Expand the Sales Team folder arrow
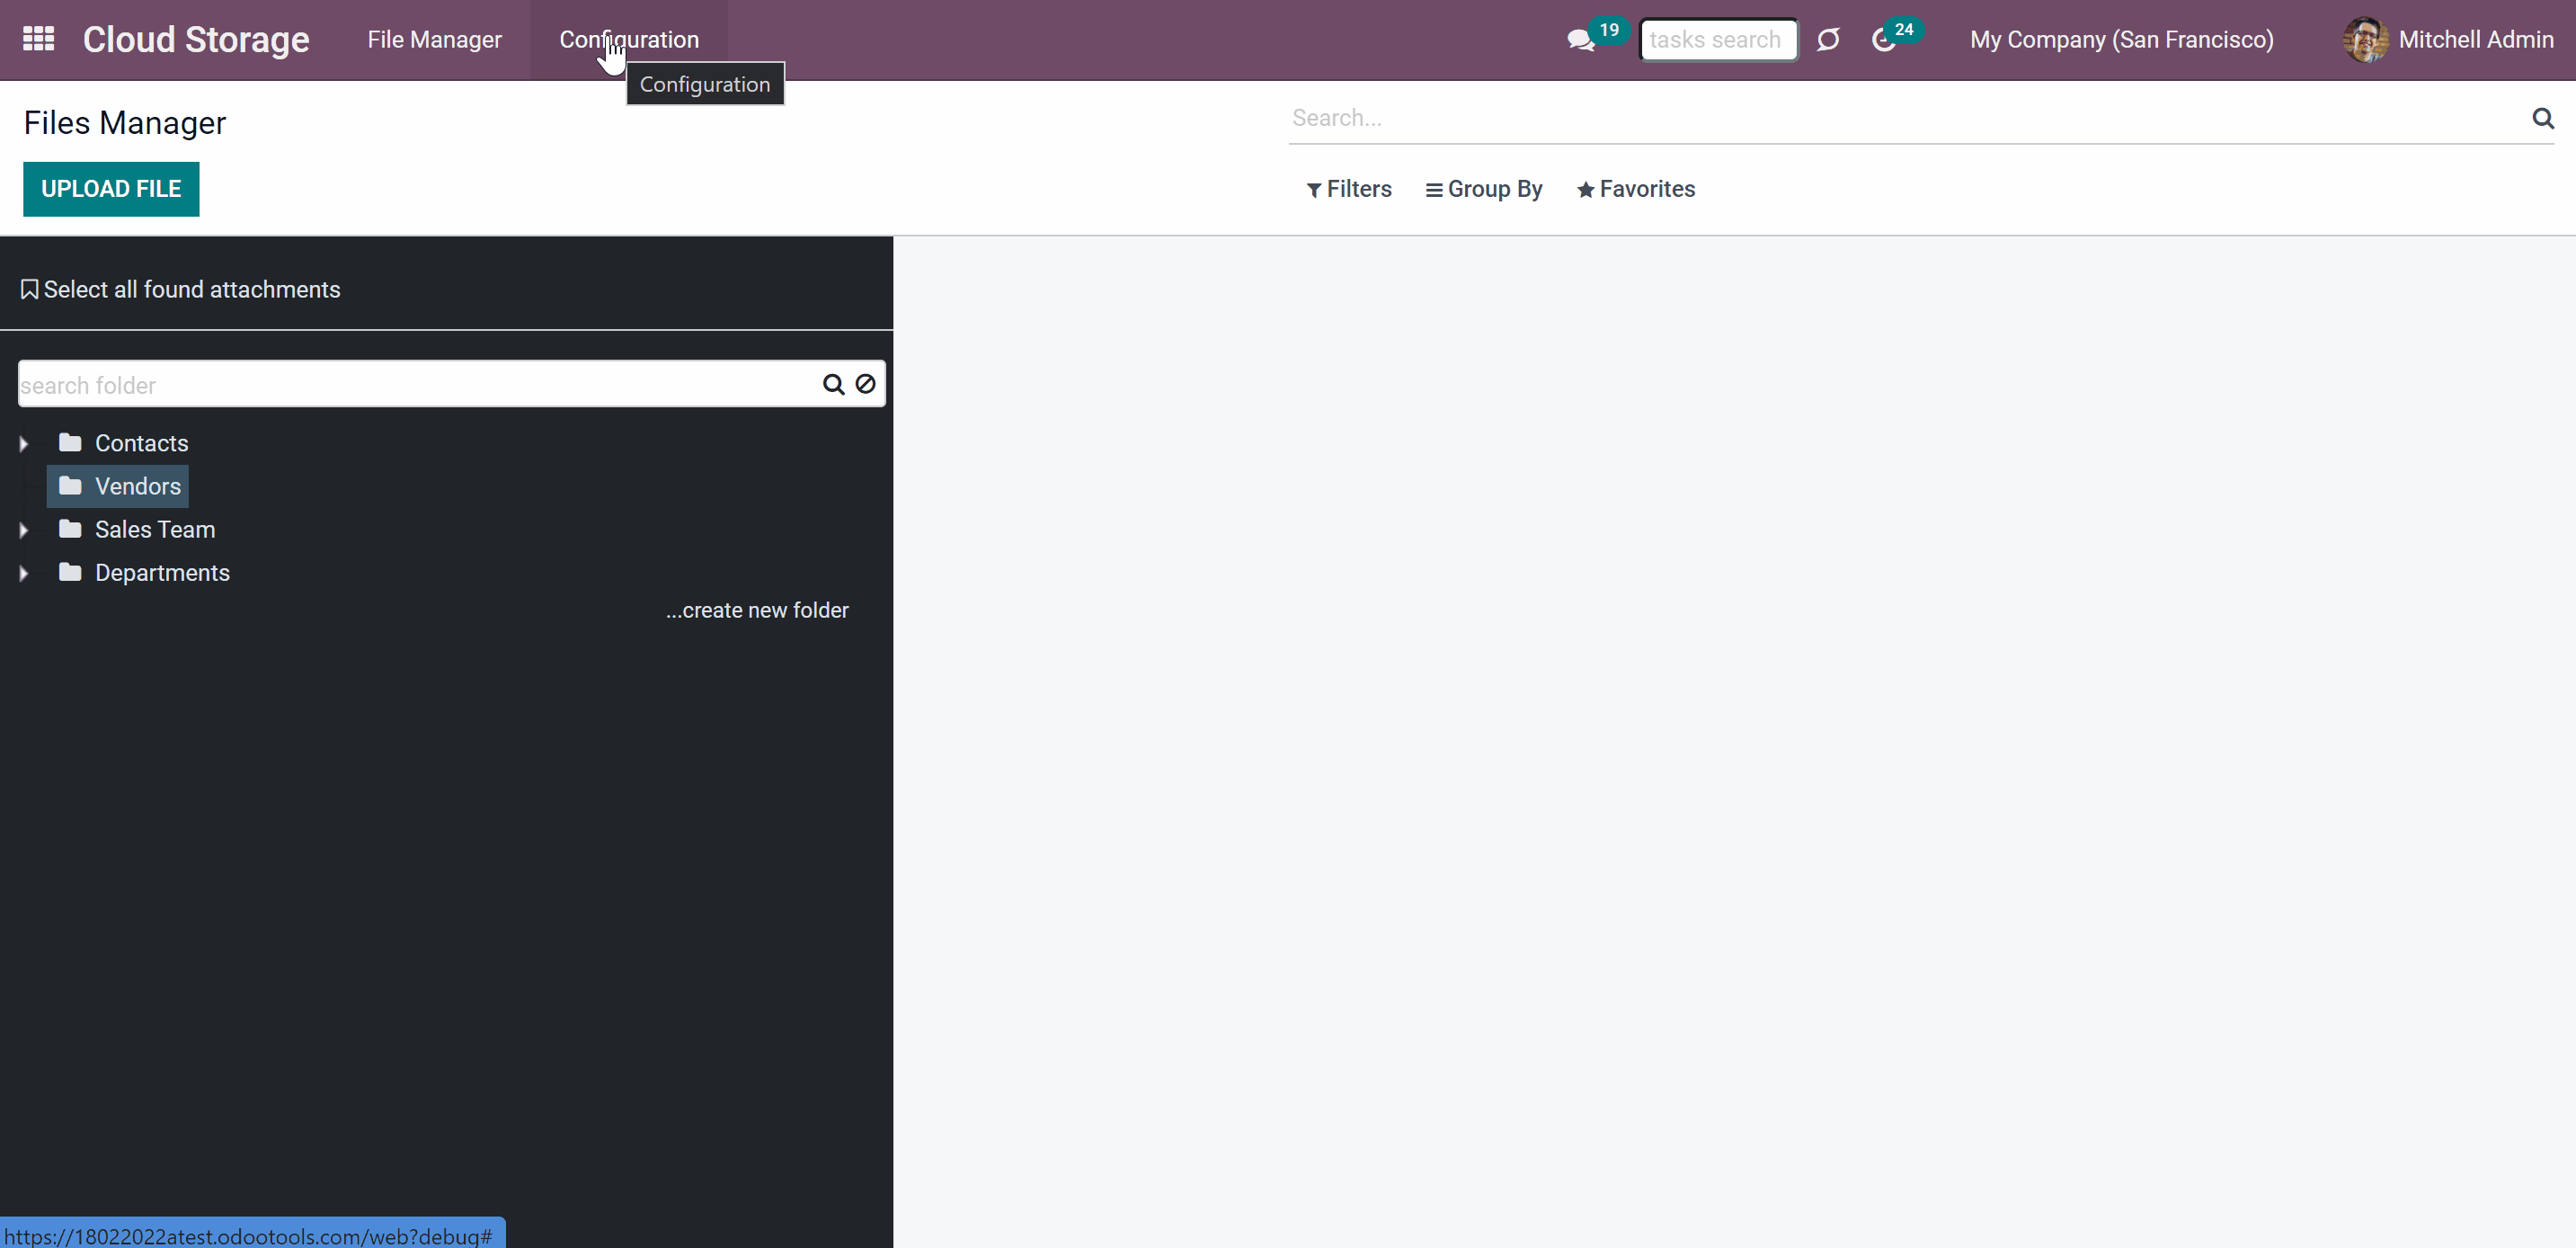 tap(23, 530)
